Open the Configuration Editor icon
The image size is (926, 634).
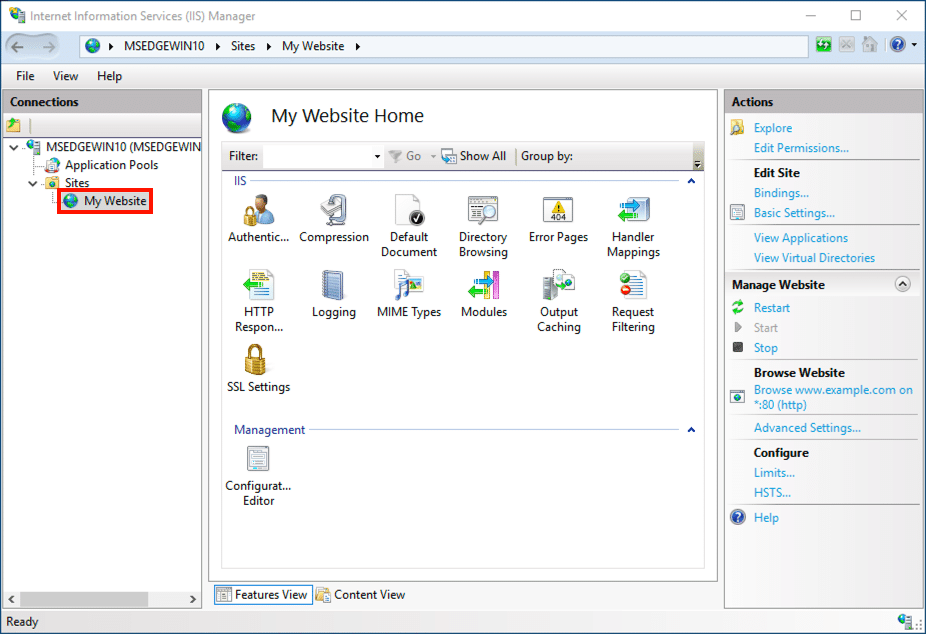(258, 461)
